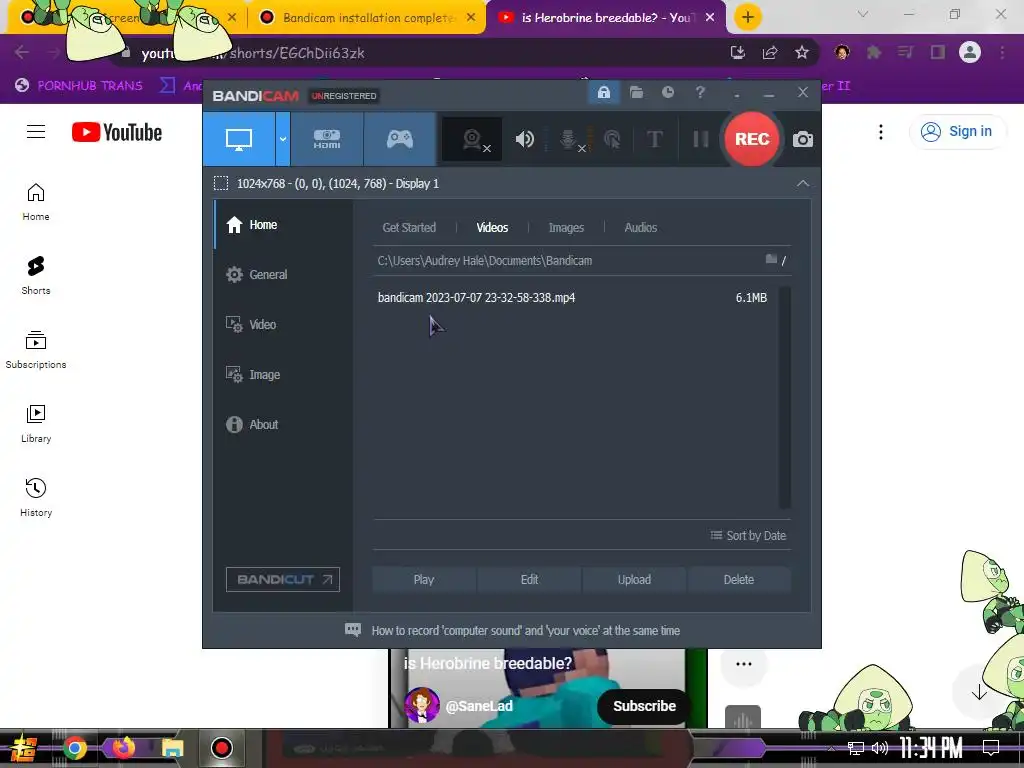This screenshot has height=768, width=1024.
Task: Toggle the speaker sound icon in Bandicam
Action: [524, 139]
